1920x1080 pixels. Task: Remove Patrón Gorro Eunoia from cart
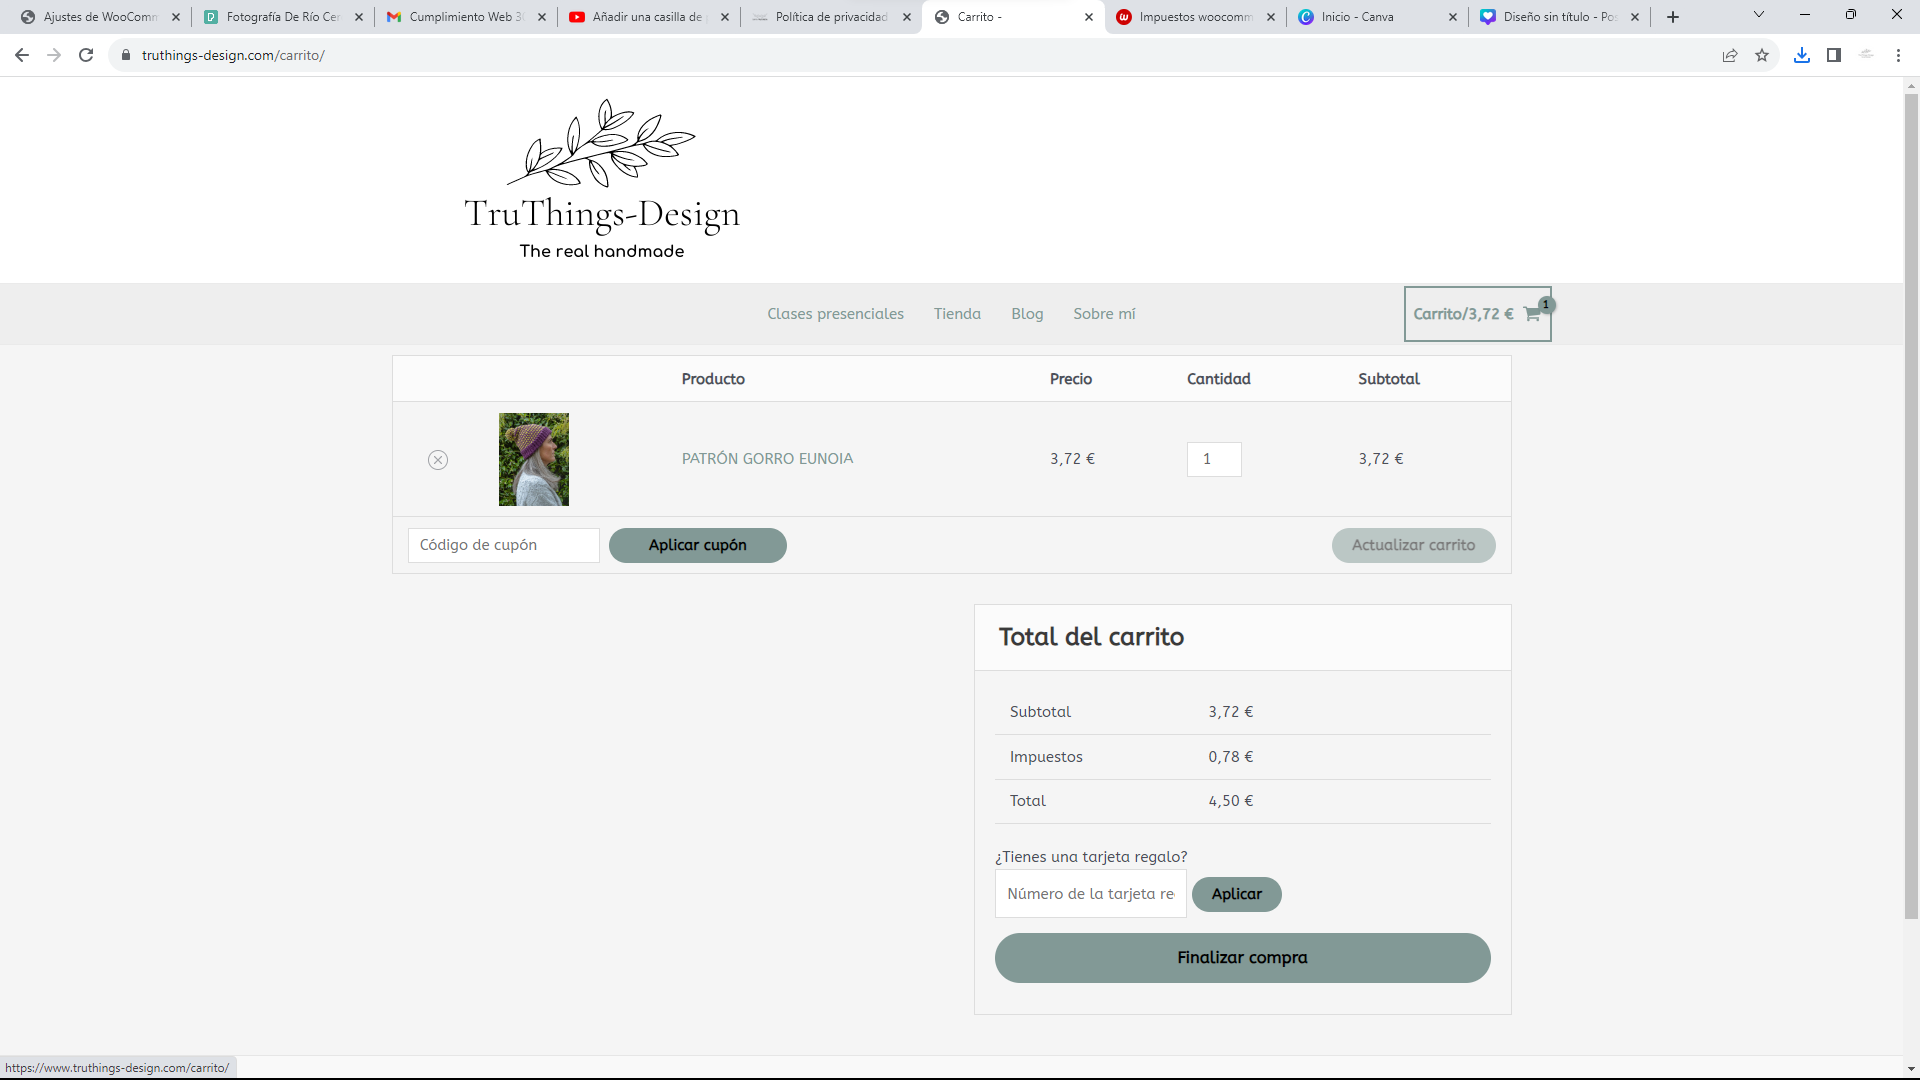pos(438,460)
